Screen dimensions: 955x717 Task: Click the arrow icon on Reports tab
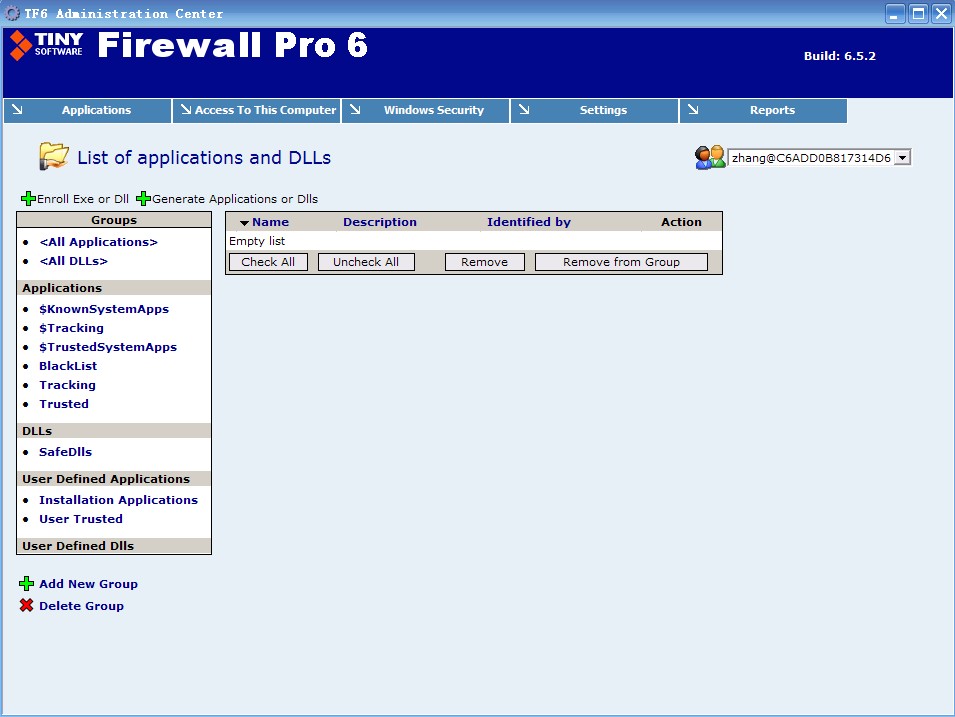tap(693, 110)
